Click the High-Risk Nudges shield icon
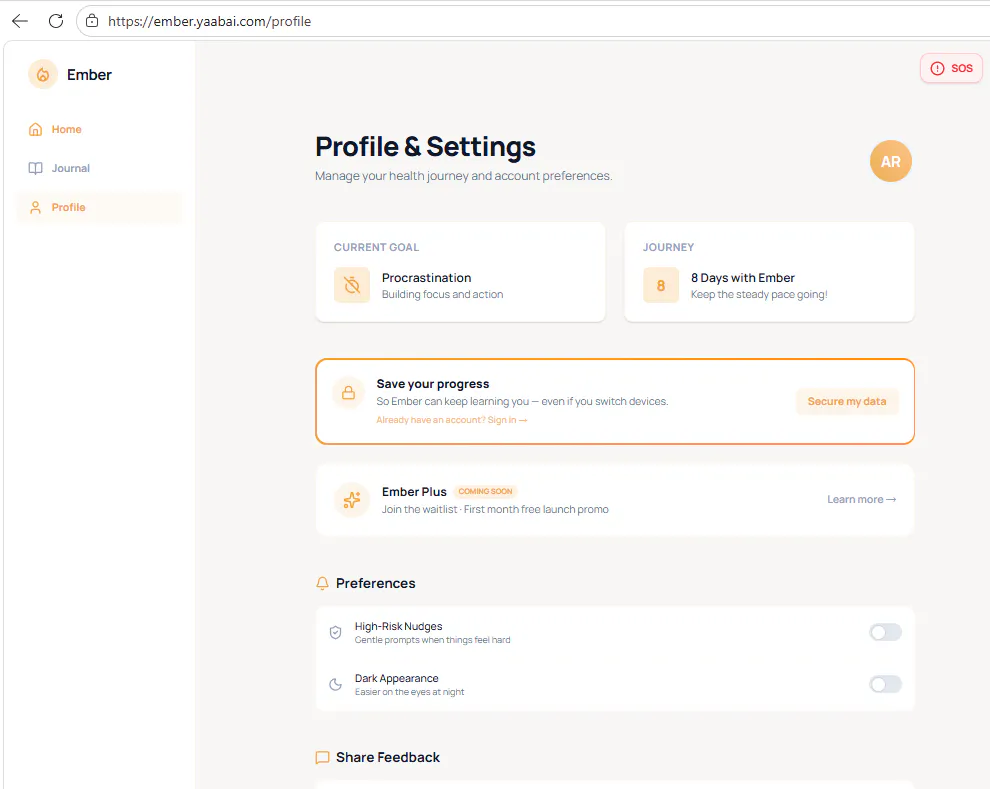Viewport: 990px width, 789px height. (335, 632)
